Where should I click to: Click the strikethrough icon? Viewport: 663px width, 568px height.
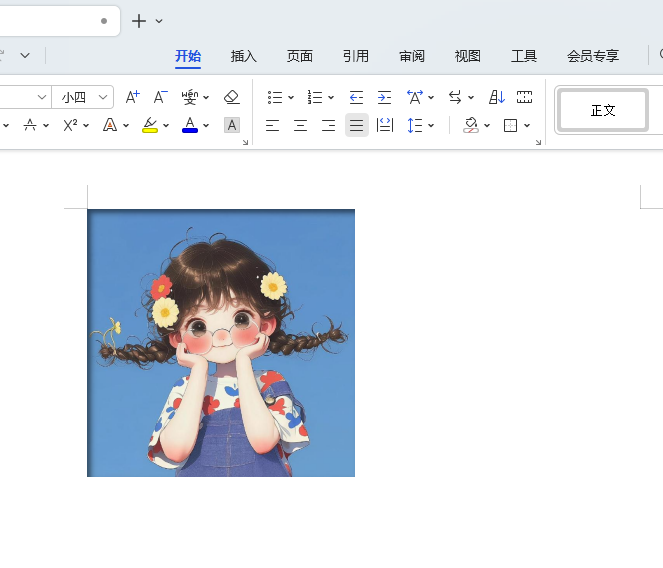coord(30,125)
